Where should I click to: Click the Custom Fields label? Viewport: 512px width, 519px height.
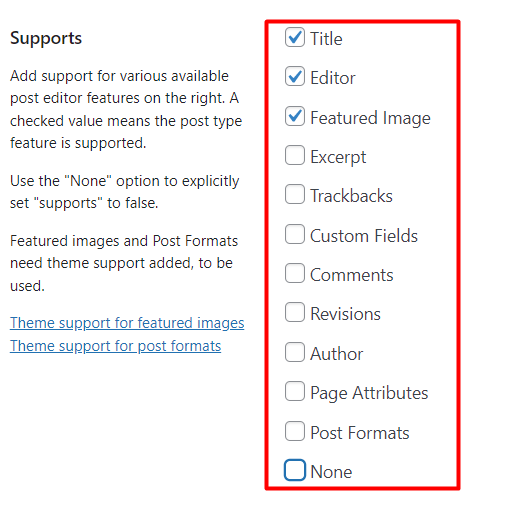click(x=364, y=236)
